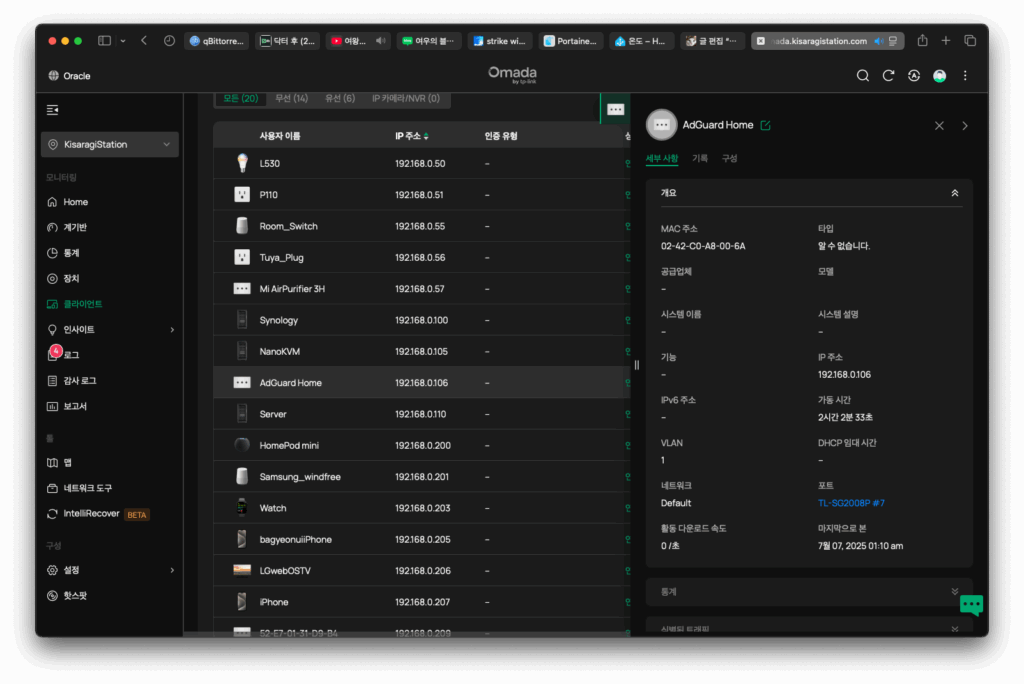This screenshot has width=1024, height=684.
Task: Switch to 세부 사항 details tab
Action: 662,159
